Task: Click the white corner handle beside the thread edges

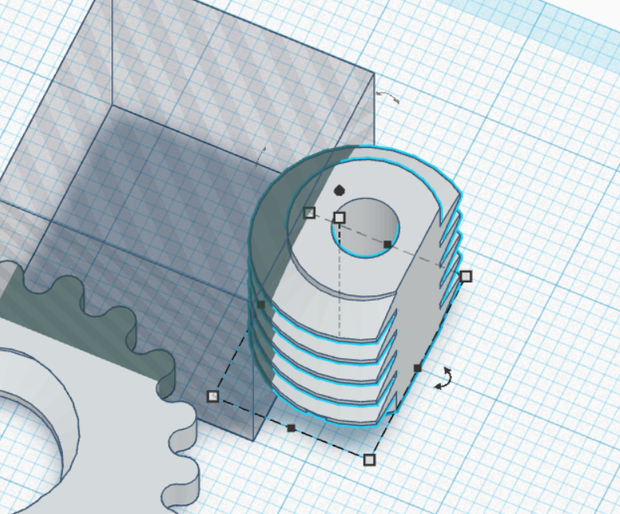Action: (466, 276)
